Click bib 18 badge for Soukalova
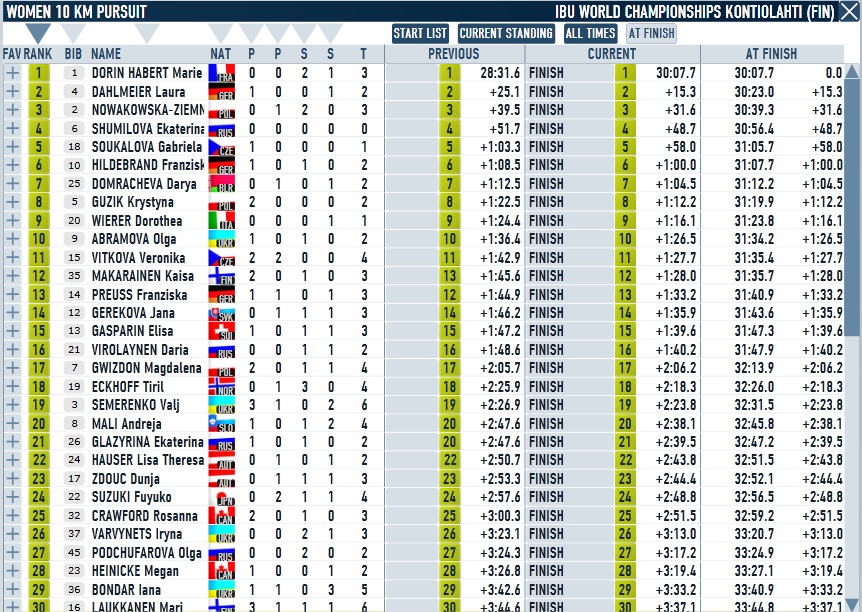862x612 pixels. pos(74,147)
